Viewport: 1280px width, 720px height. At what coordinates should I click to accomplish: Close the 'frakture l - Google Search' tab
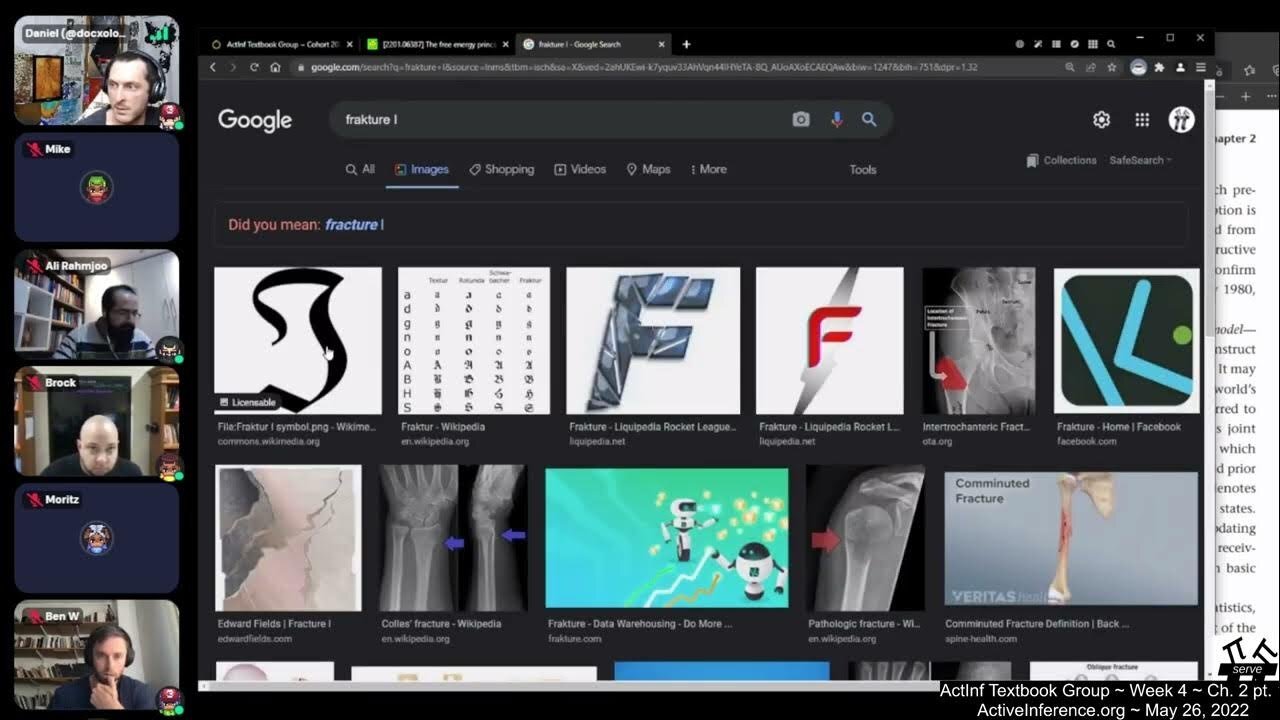coord(662,44)
